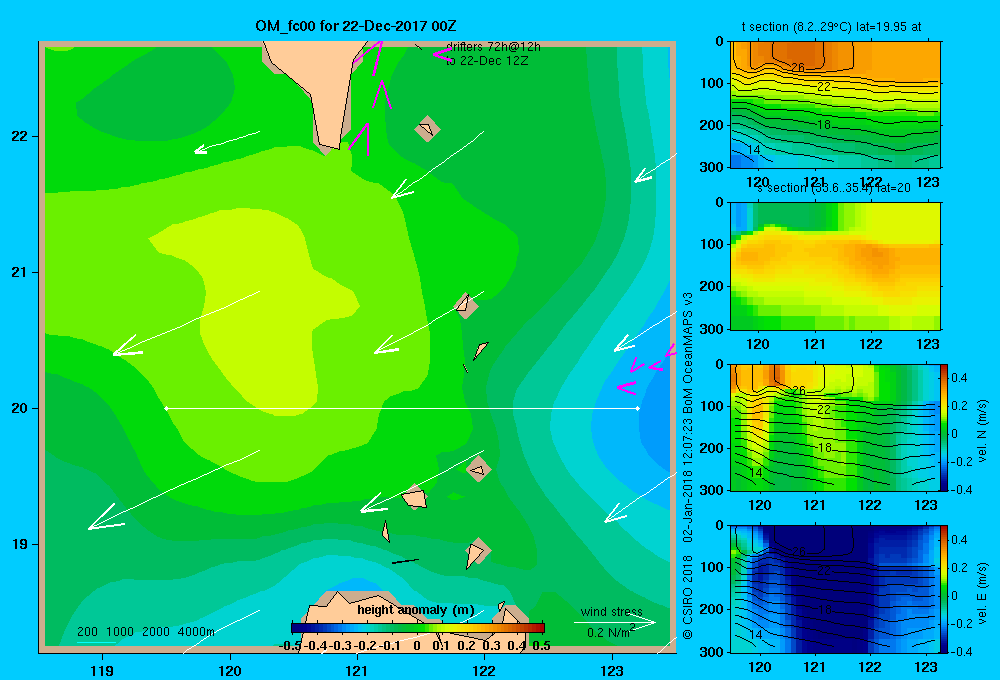Open the temperature section plot
1000x680 pixels.
point(835,104)
